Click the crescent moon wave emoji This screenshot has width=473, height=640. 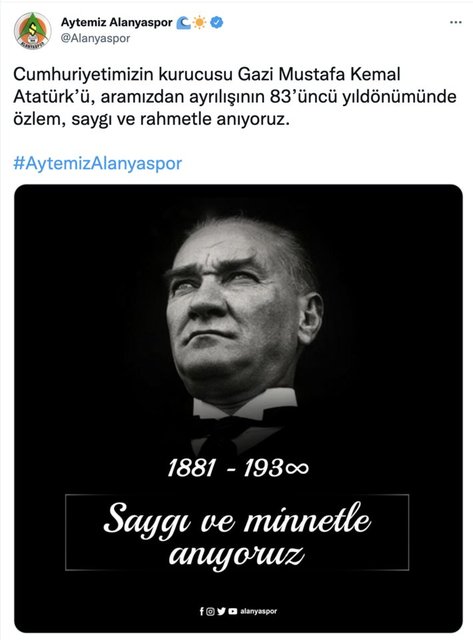(x=184, y=23)
